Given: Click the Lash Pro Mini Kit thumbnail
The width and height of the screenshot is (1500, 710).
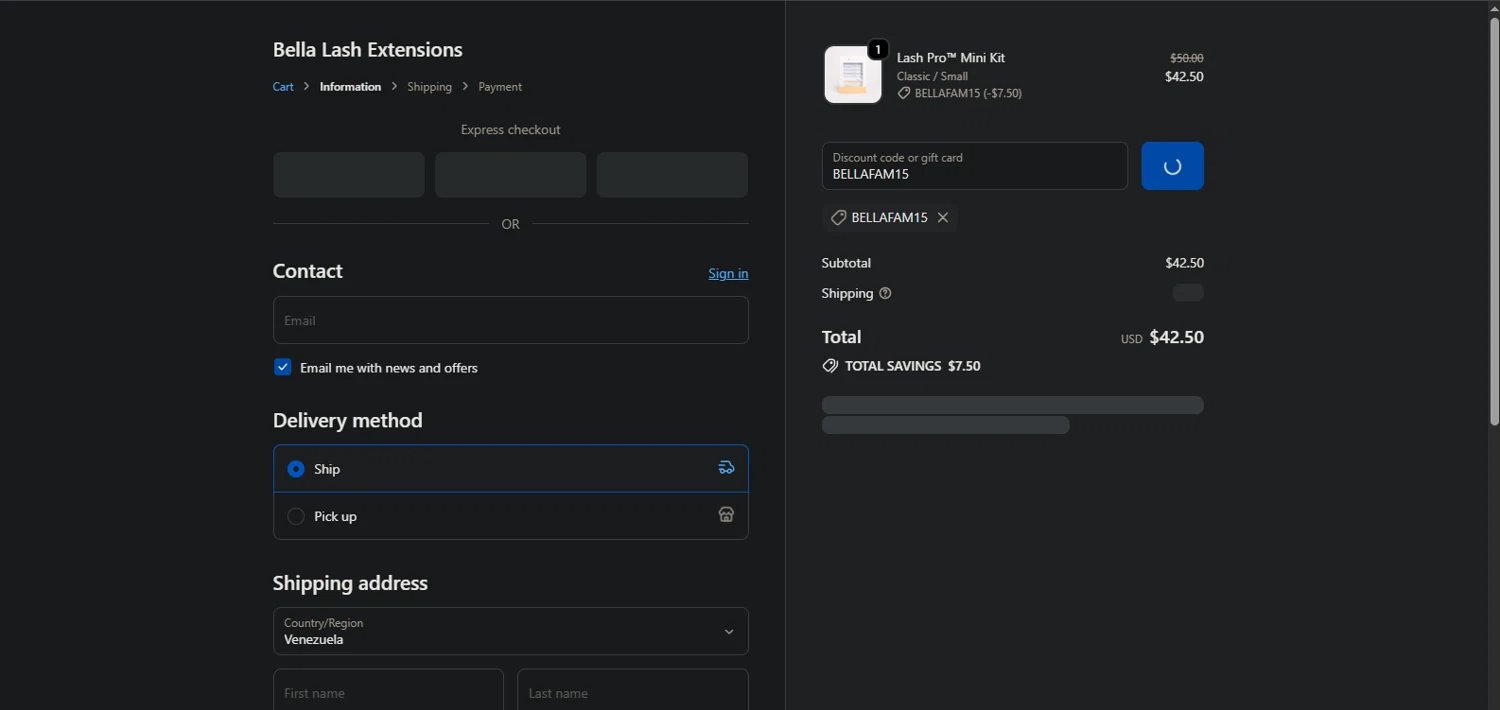Looking at the screenshot, I should click(x=853, y=75).
